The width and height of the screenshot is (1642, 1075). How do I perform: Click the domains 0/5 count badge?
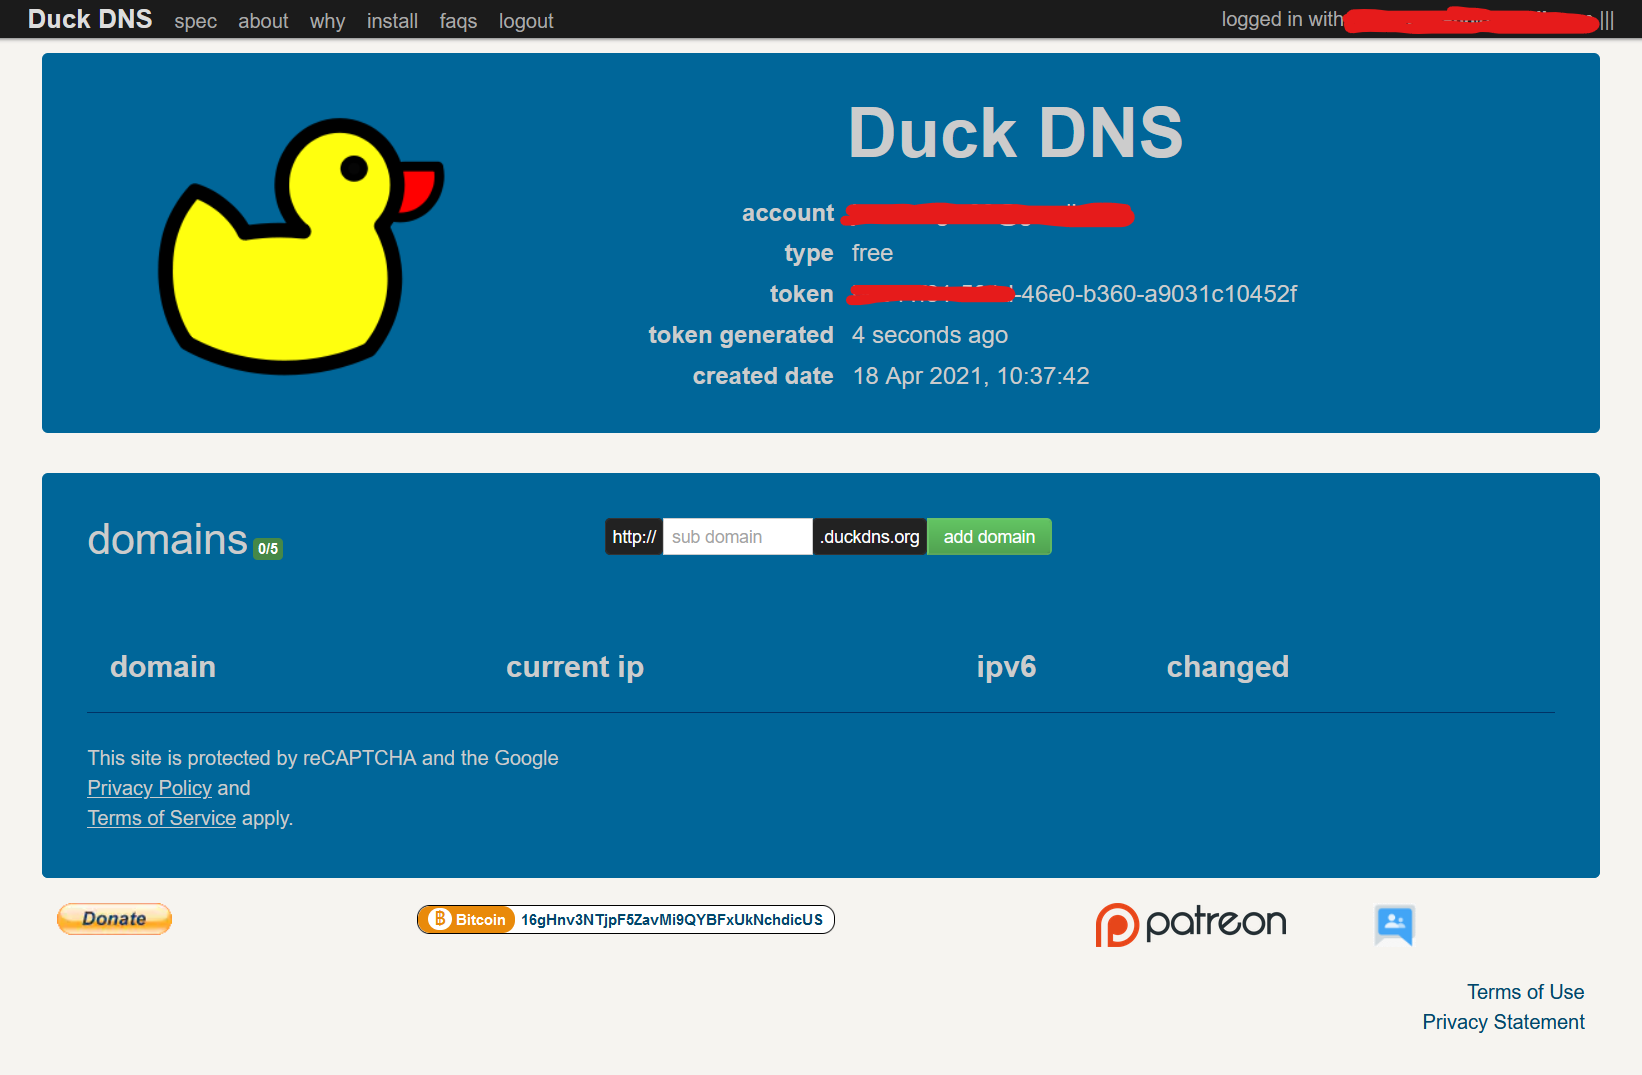pos(268,549)
